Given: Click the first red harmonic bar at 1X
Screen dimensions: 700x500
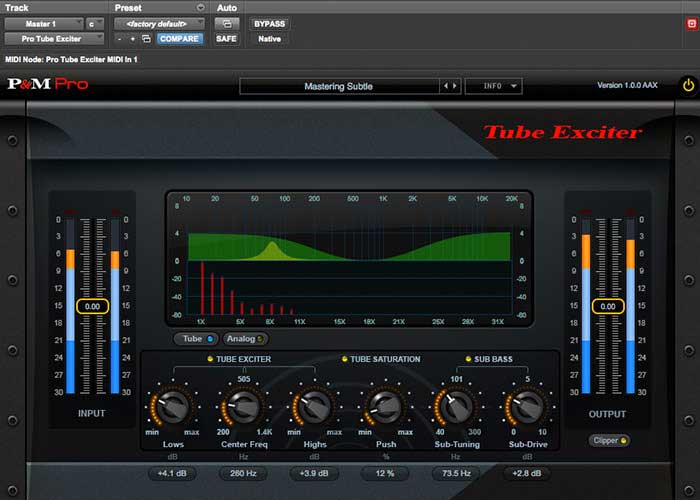Looking at the screenshot, I should 202,288.
